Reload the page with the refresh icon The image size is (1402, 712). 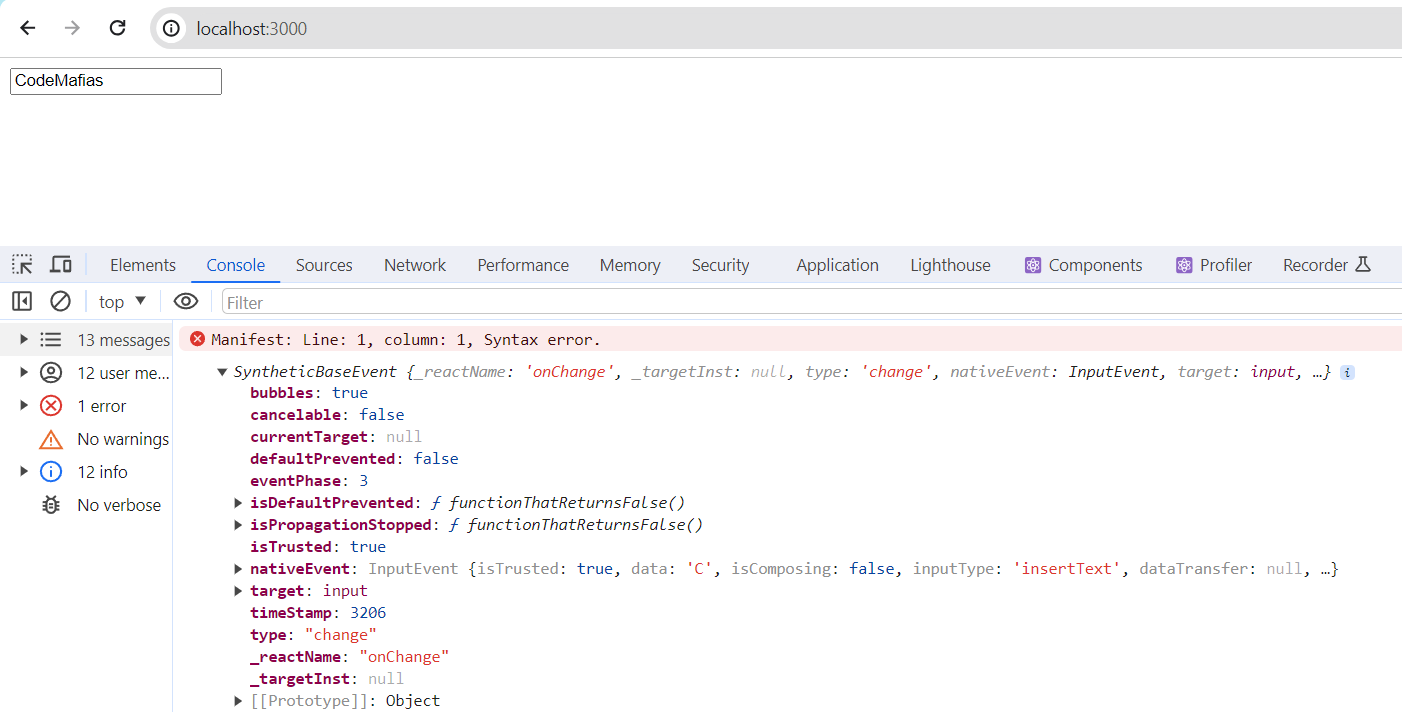coord(117,28)
